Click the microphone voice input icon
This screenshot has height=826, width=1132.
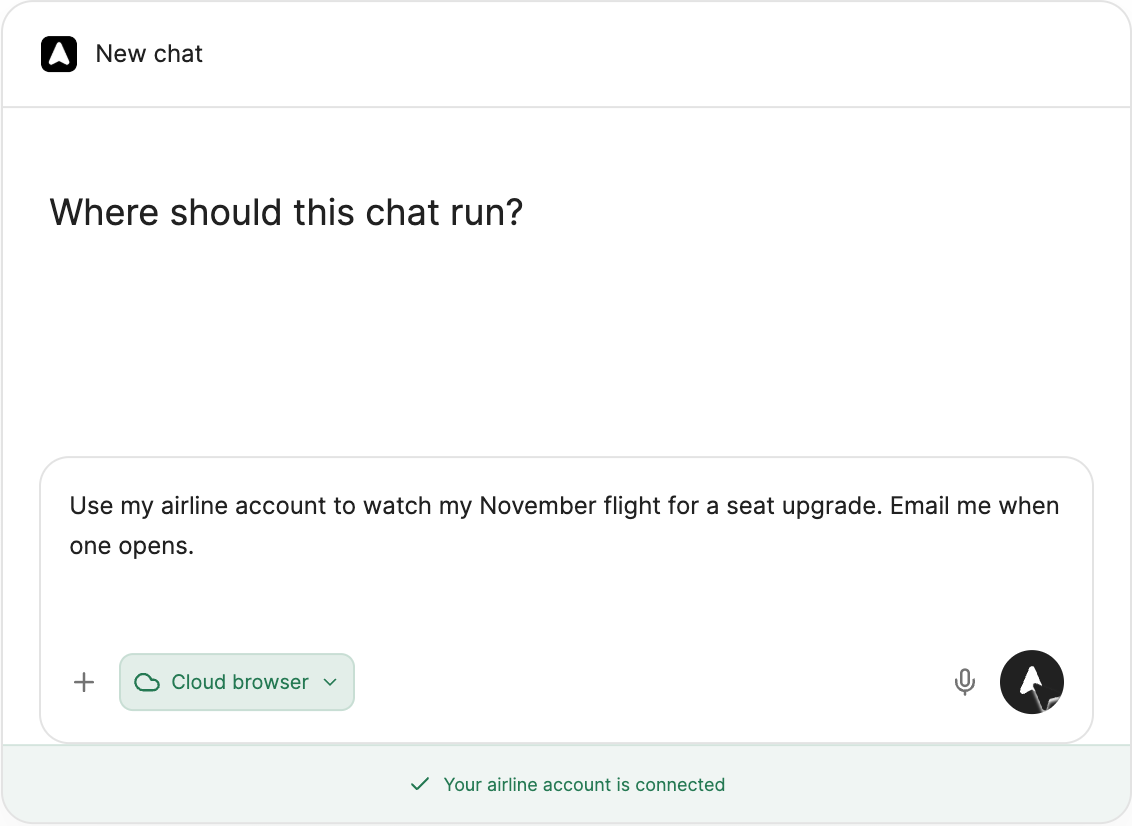965,682
